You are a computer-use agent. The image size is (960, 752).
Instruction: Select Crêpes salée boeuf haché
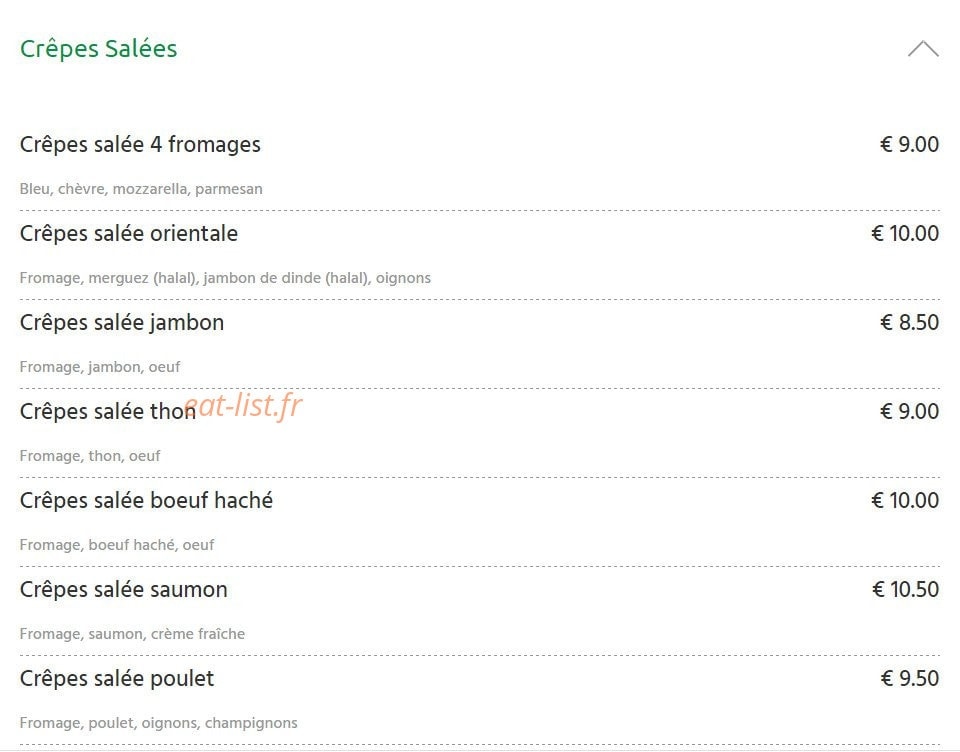pos(146,500)
